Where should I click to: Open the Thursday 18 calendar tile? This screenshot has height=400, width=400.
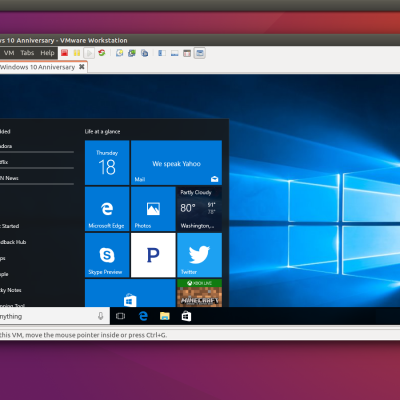coord(107,163)
